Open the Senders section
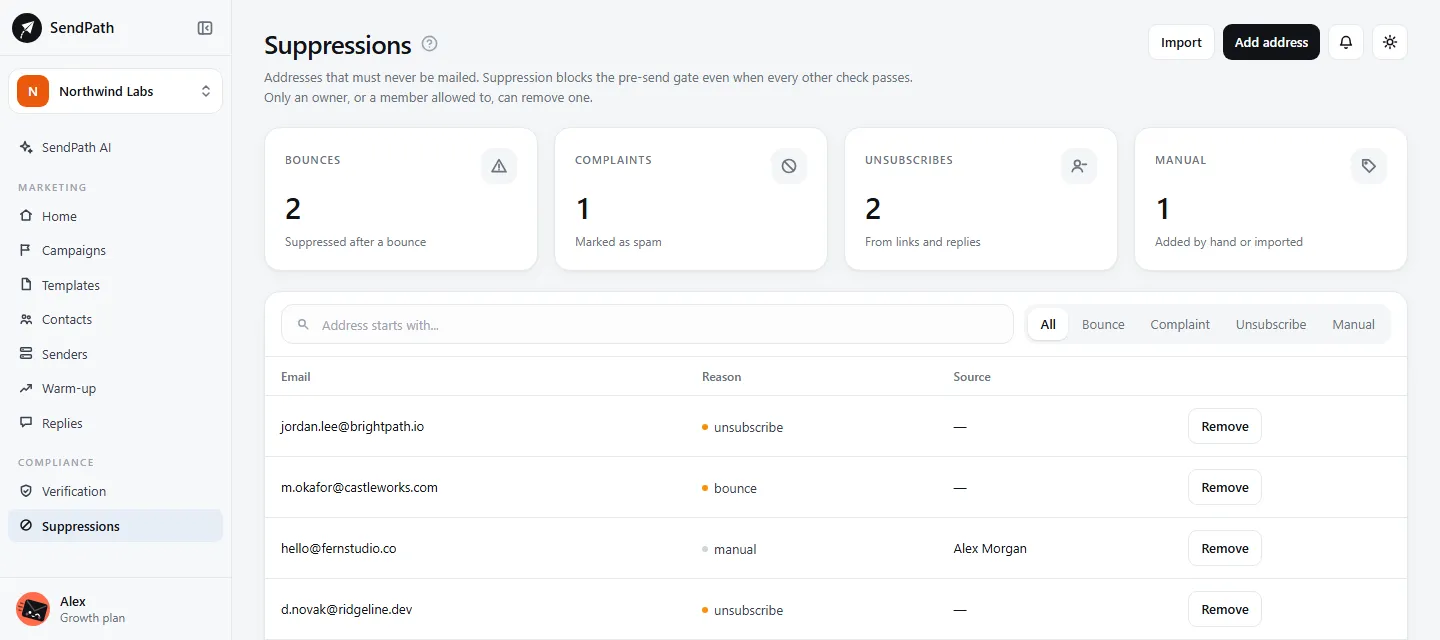 coord(115,354)
